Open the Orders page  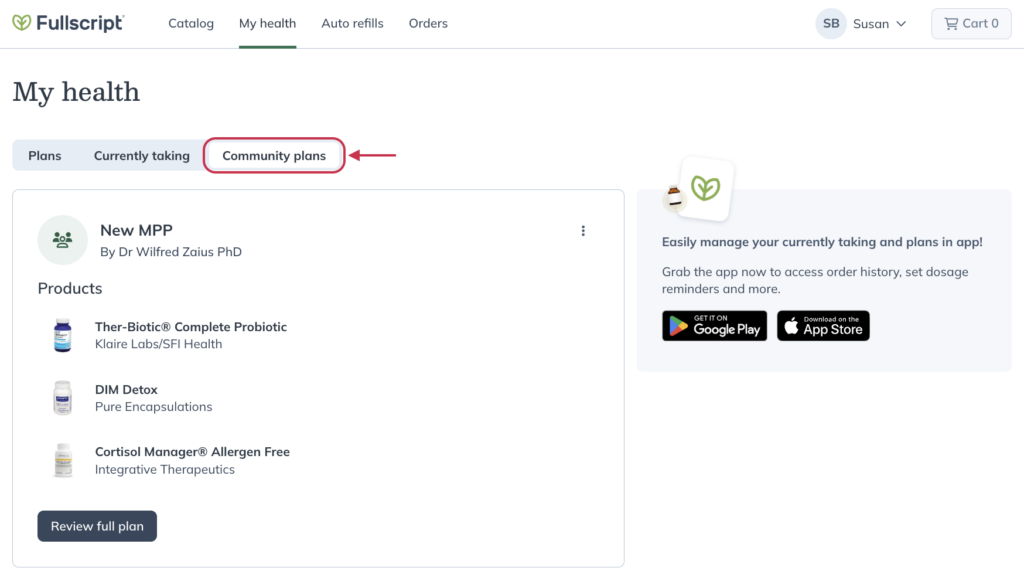[428, 24]
